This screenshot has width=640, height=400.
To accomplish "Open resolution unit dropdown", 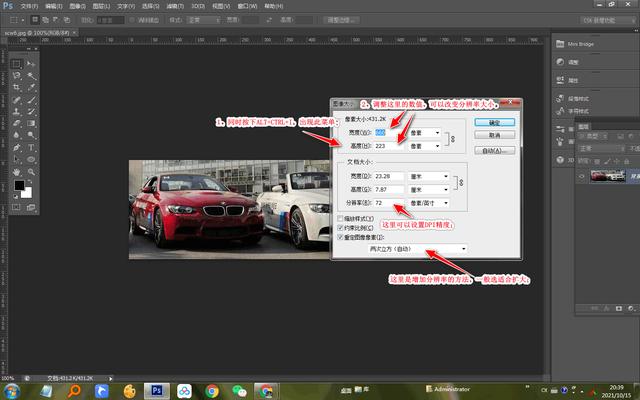I will point(429,203).
